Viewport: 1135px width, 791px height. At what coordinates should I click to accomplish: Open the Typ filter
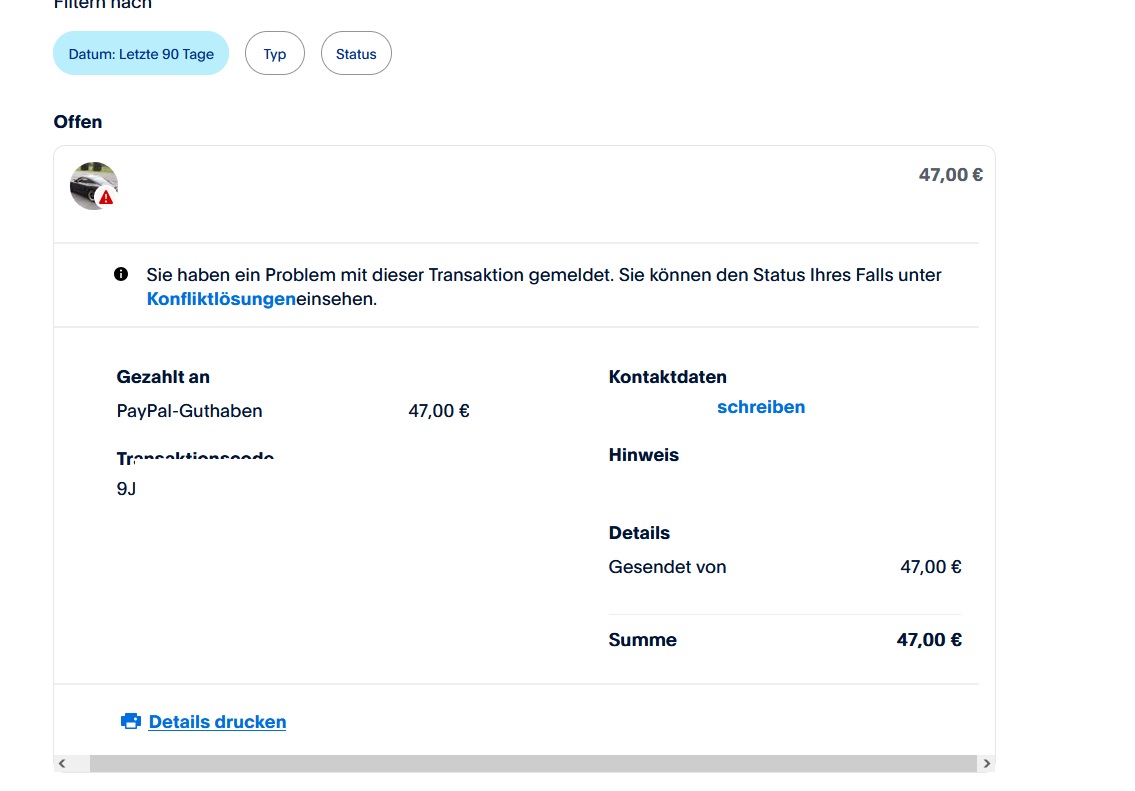[275, 54]
